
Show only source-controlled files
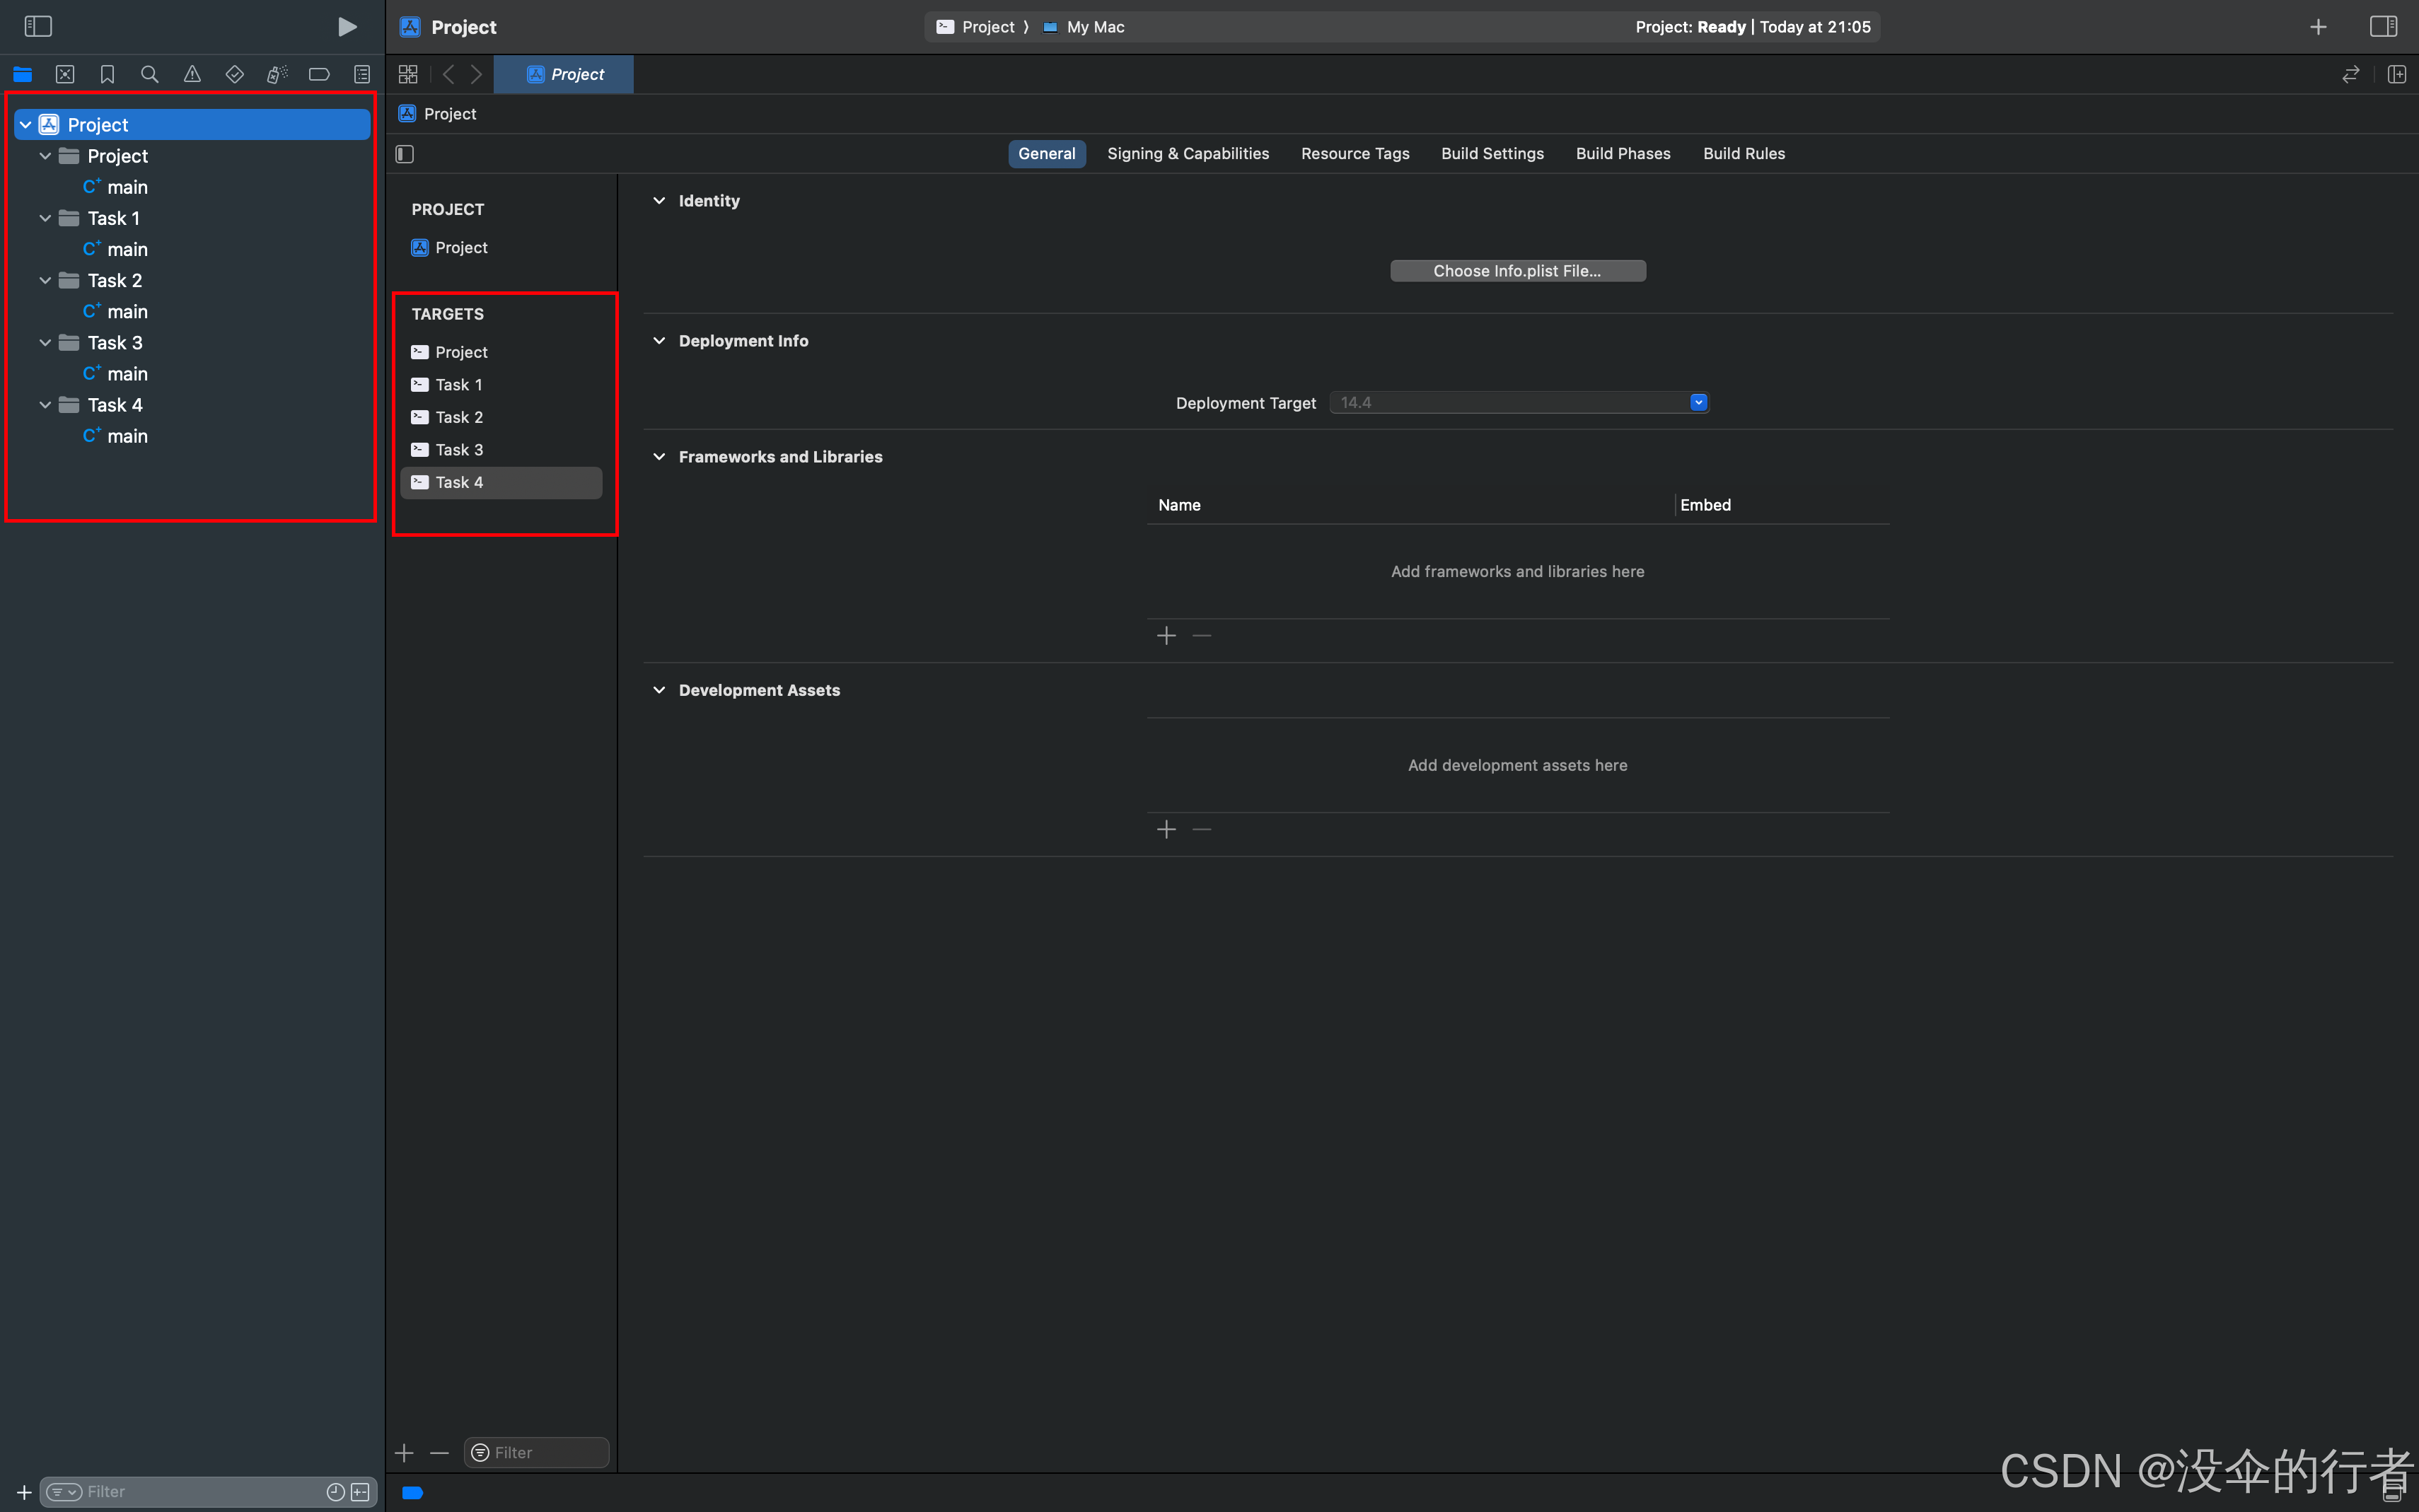point(361,1492)
